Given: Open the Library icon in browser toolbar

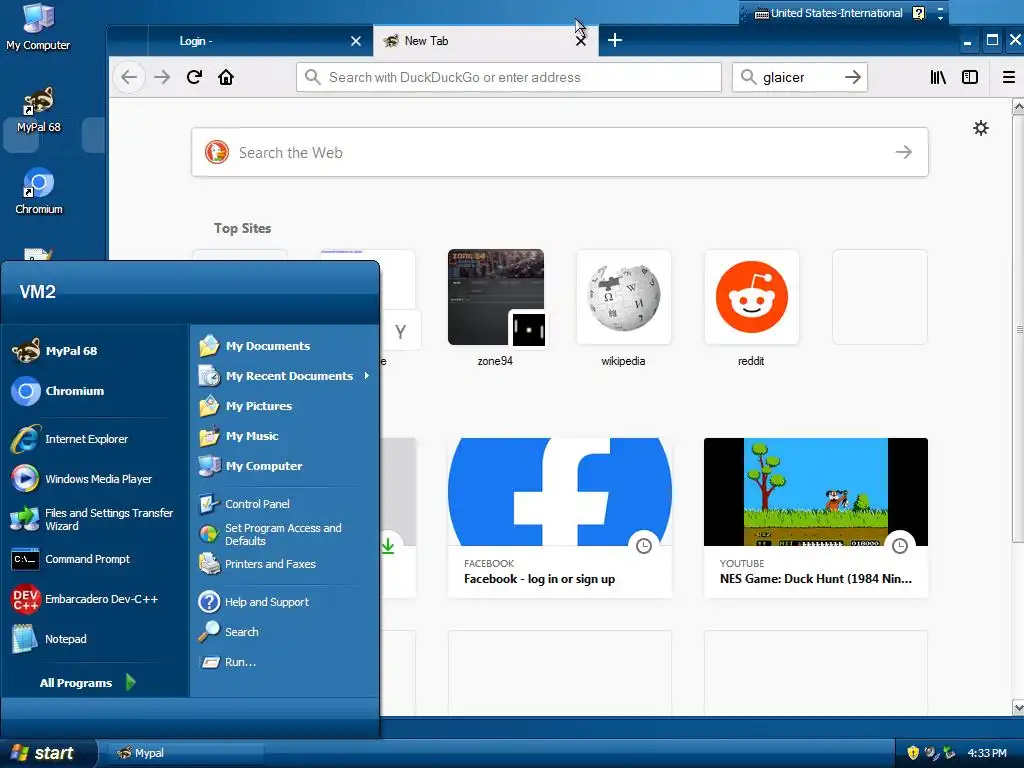Looking at the screenshot, I should pyautogui.click(x=938, y=77).
